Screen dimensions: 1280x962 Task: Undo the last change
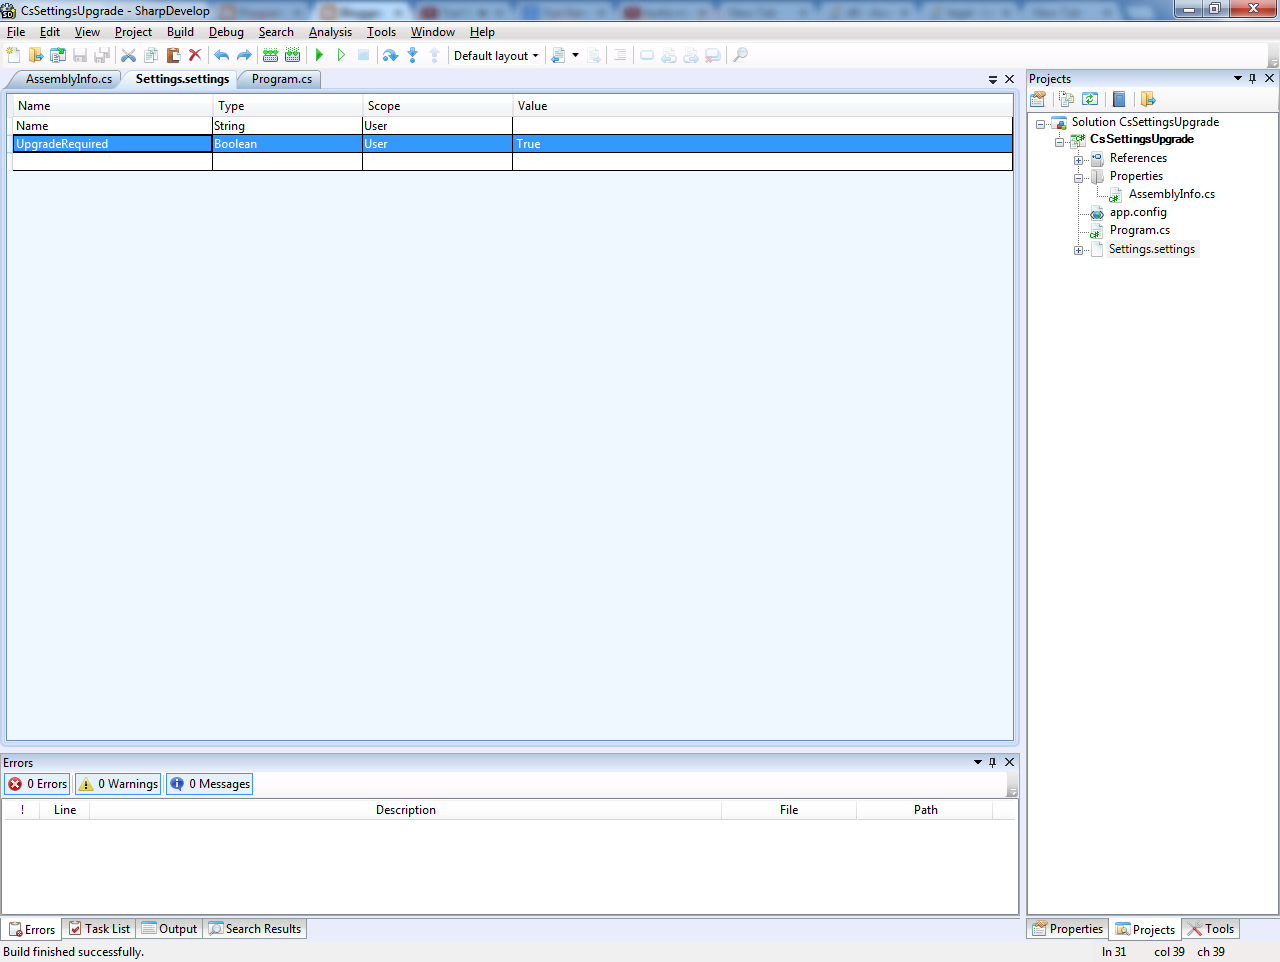click(x=222, y=55)
